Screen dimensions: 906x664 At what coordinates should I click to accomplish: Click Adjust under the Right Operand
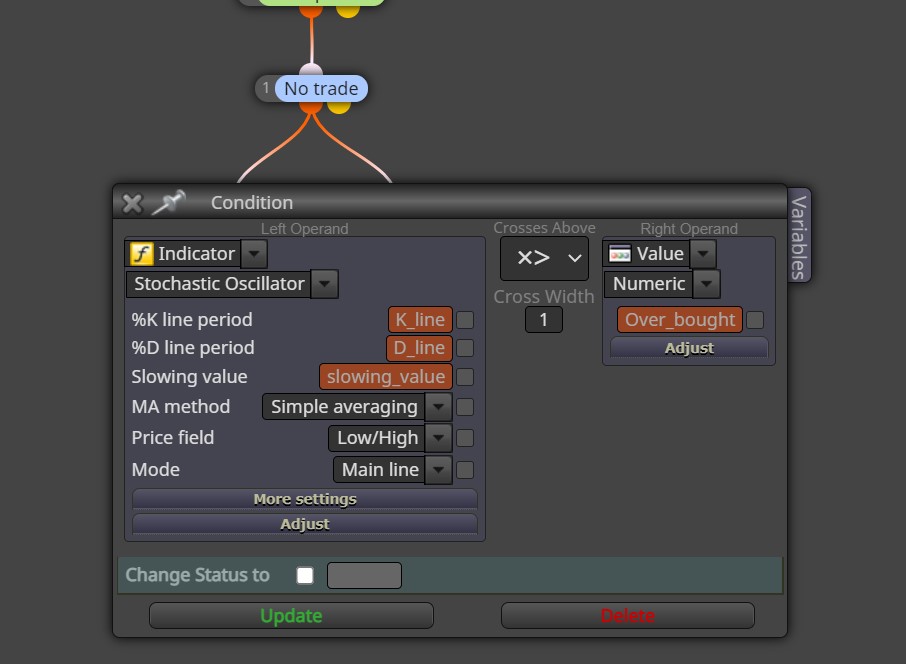coord(689,348)
